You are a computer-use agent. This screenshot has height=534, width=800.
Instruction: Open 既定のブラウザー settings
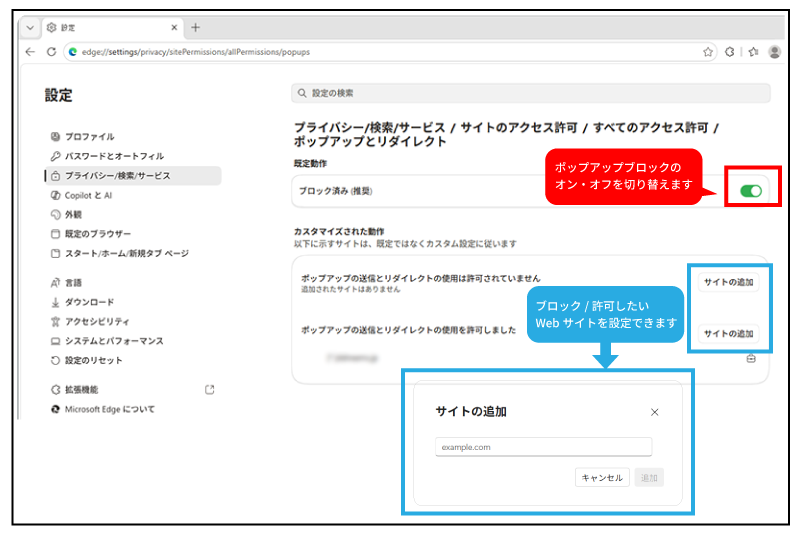coord(133,234)
